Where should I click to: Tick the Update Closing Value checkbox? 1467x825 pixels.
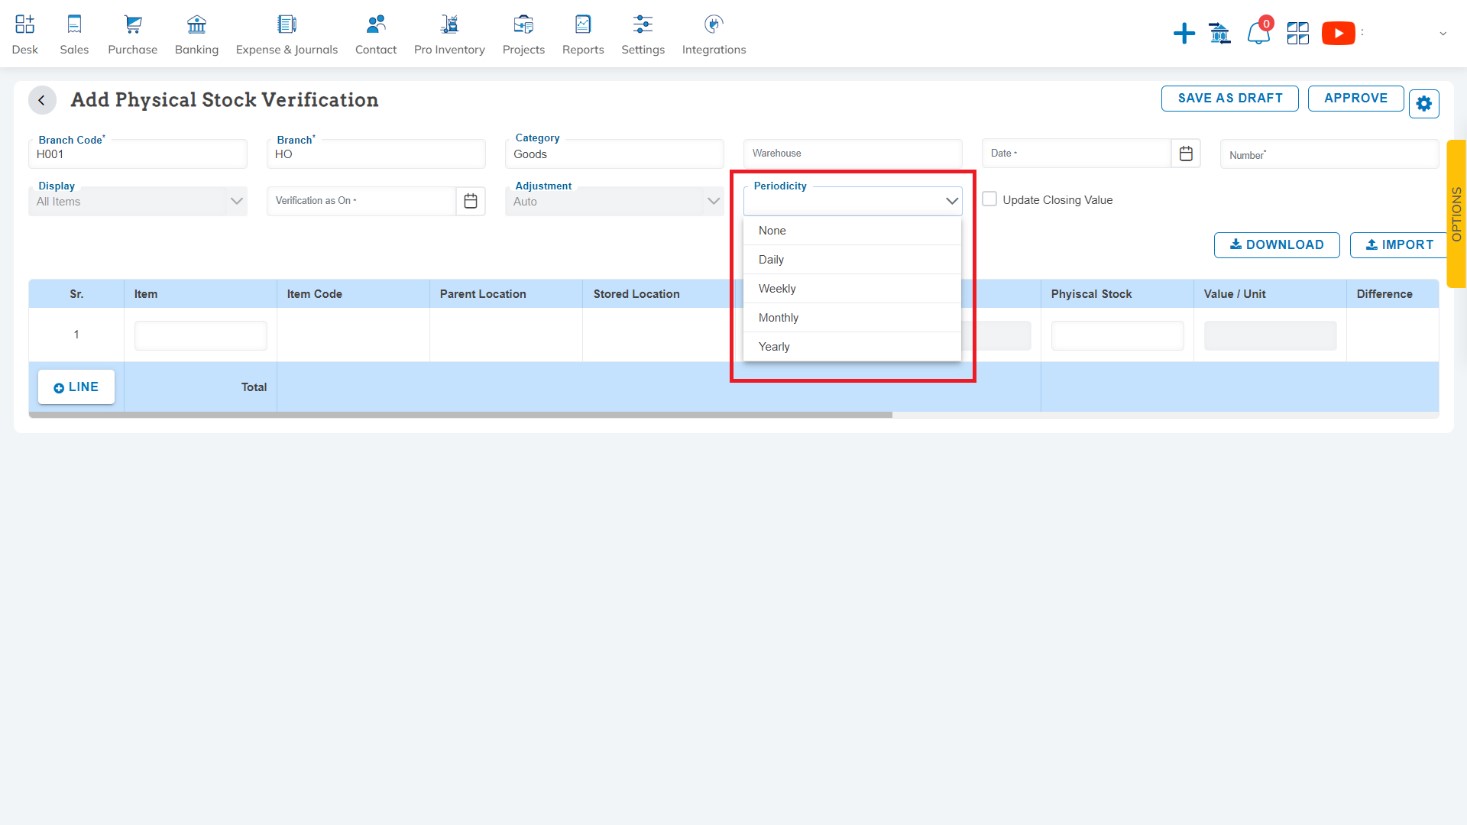(x=989, y=199)
